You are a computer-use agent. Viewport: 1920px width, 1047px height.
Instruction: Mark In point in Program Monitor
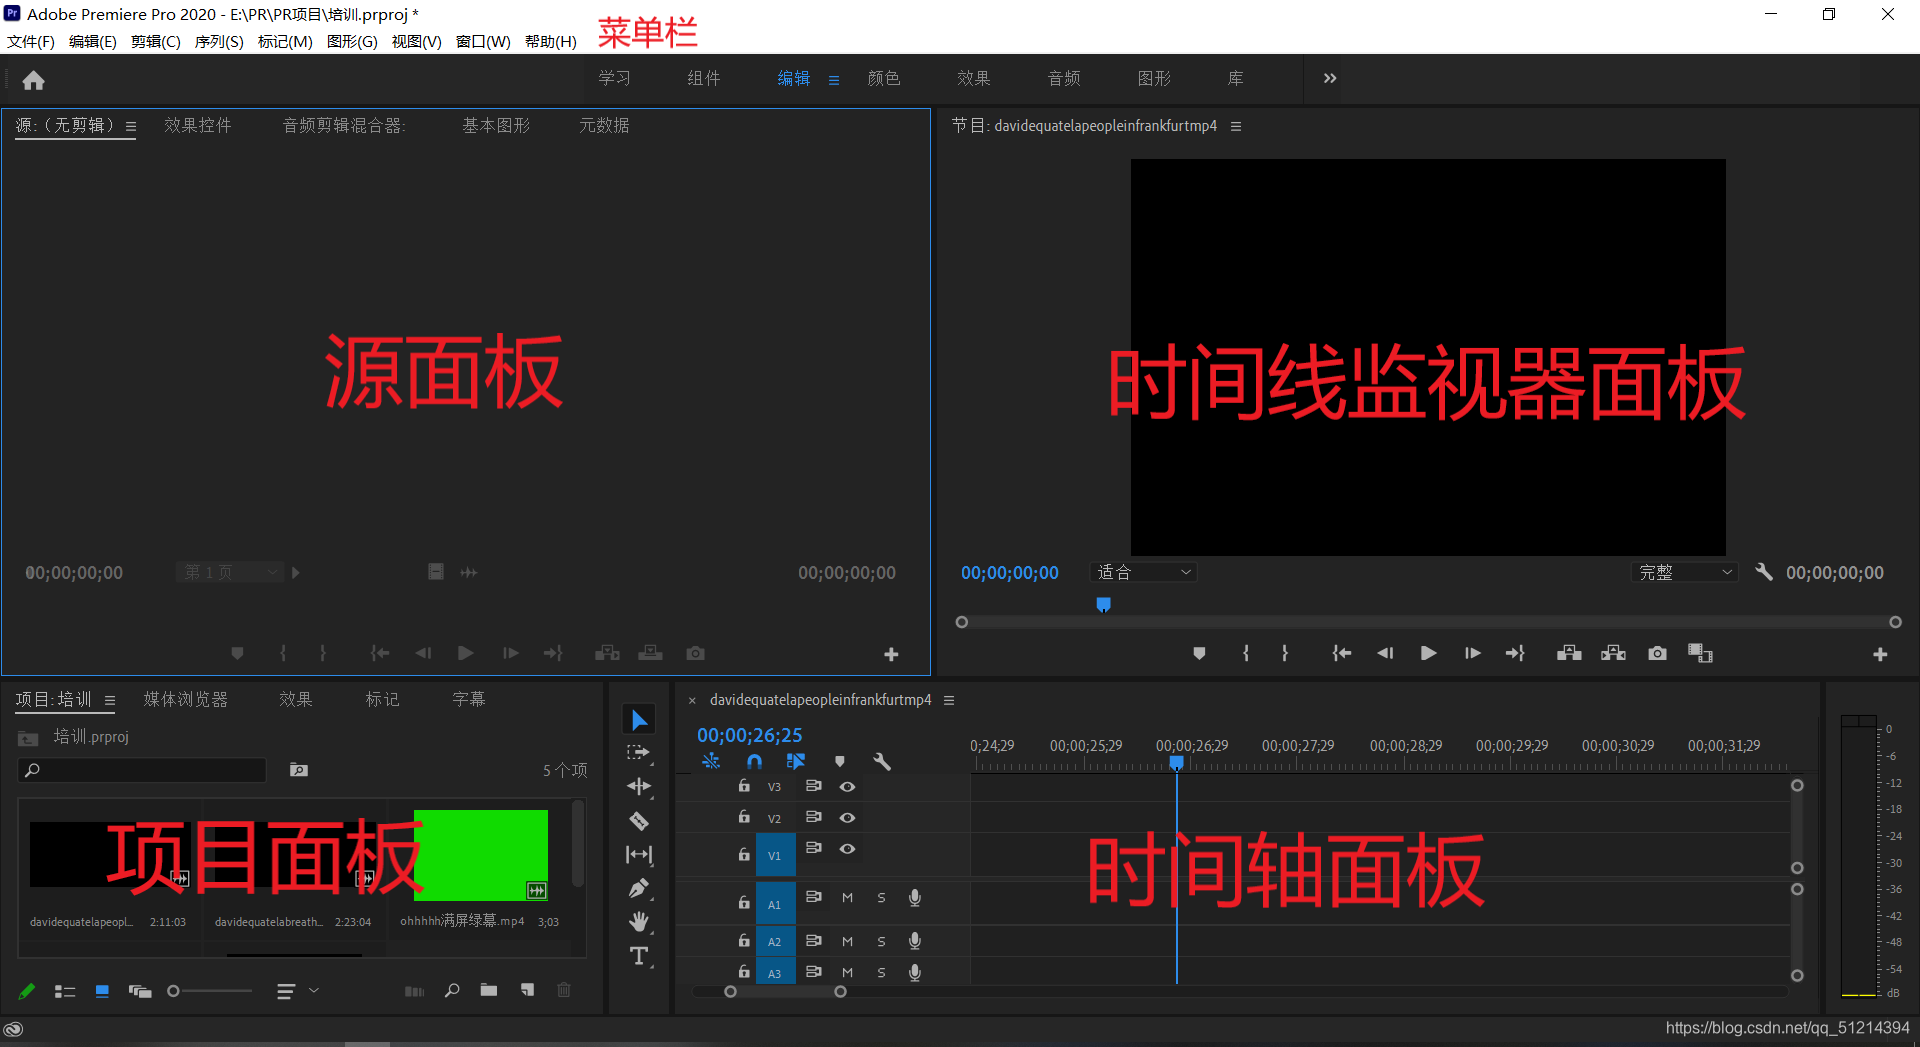(x=1246, y=653)
